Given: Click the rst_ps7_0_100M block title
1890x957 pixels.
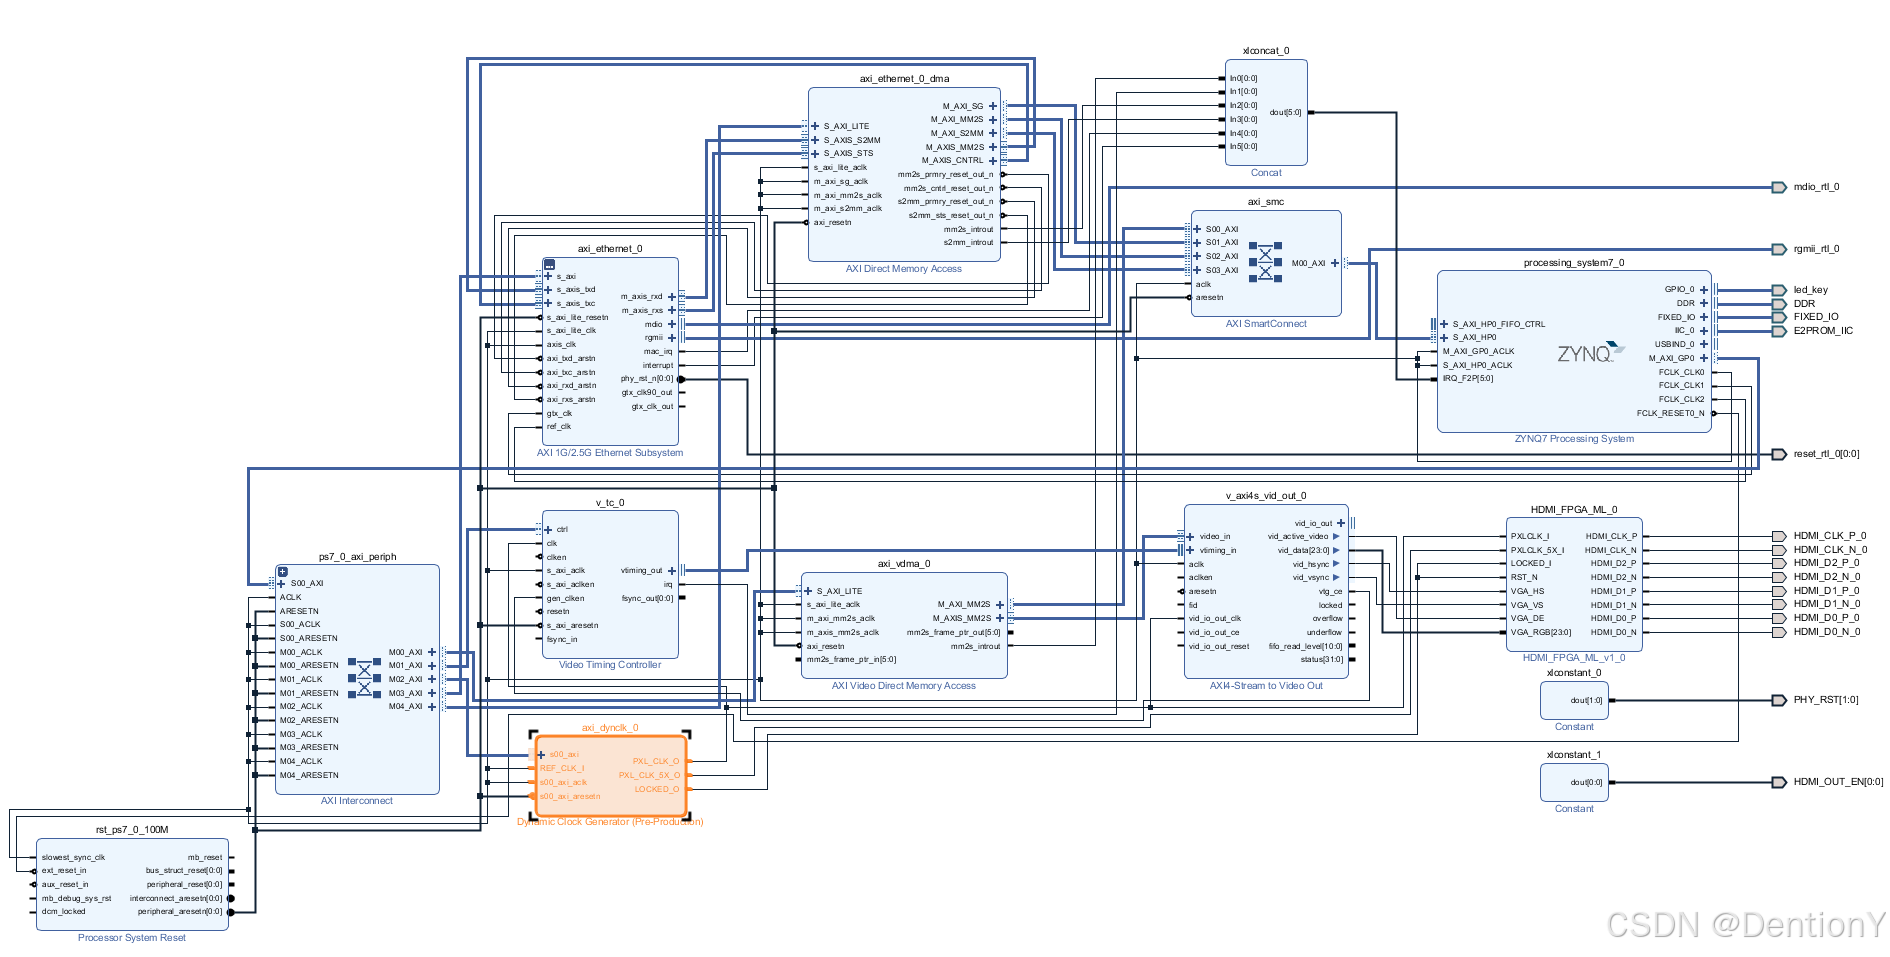Looking at the screenshot, I should pos(132,830).
